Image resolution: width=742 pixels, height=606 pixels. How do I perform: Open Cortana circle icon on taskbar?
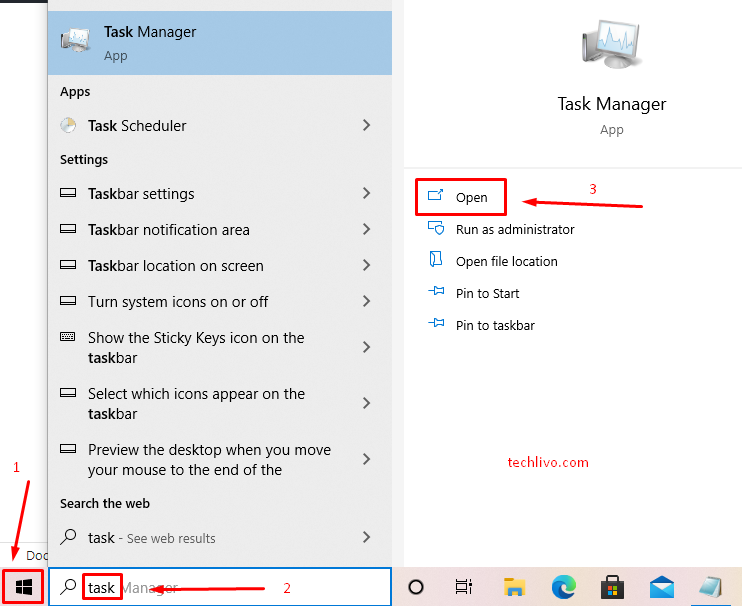(x=415, y=587)
